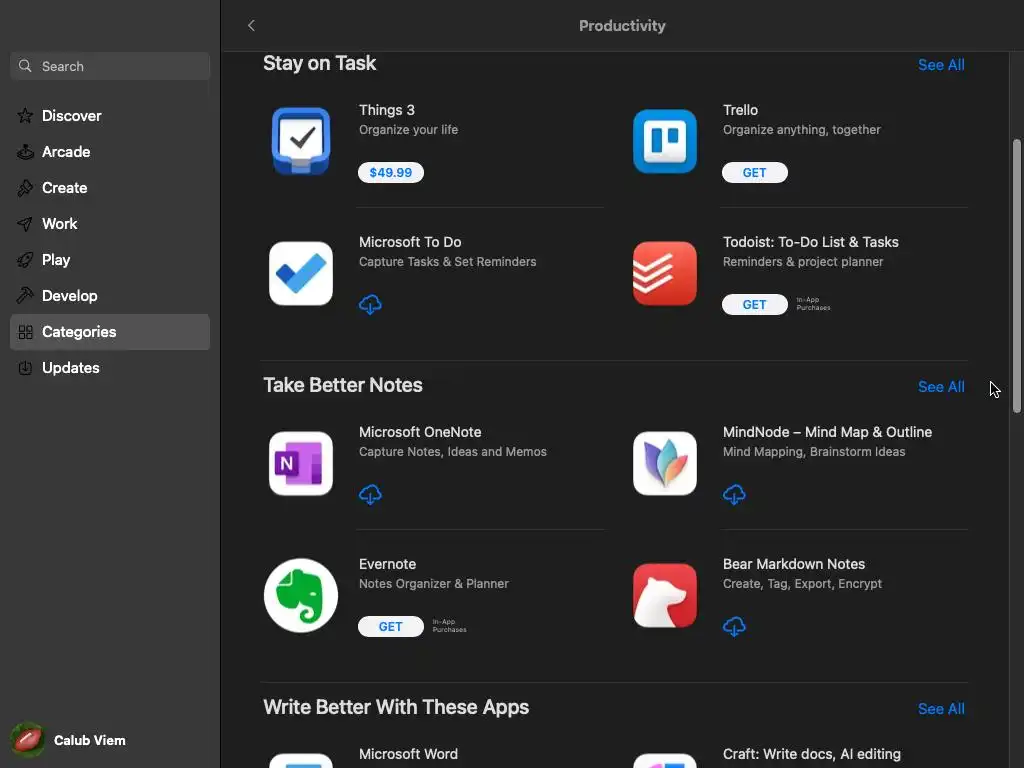Open the Trello title
This screenshot has height=768, width=1024.
click(740, 110)
